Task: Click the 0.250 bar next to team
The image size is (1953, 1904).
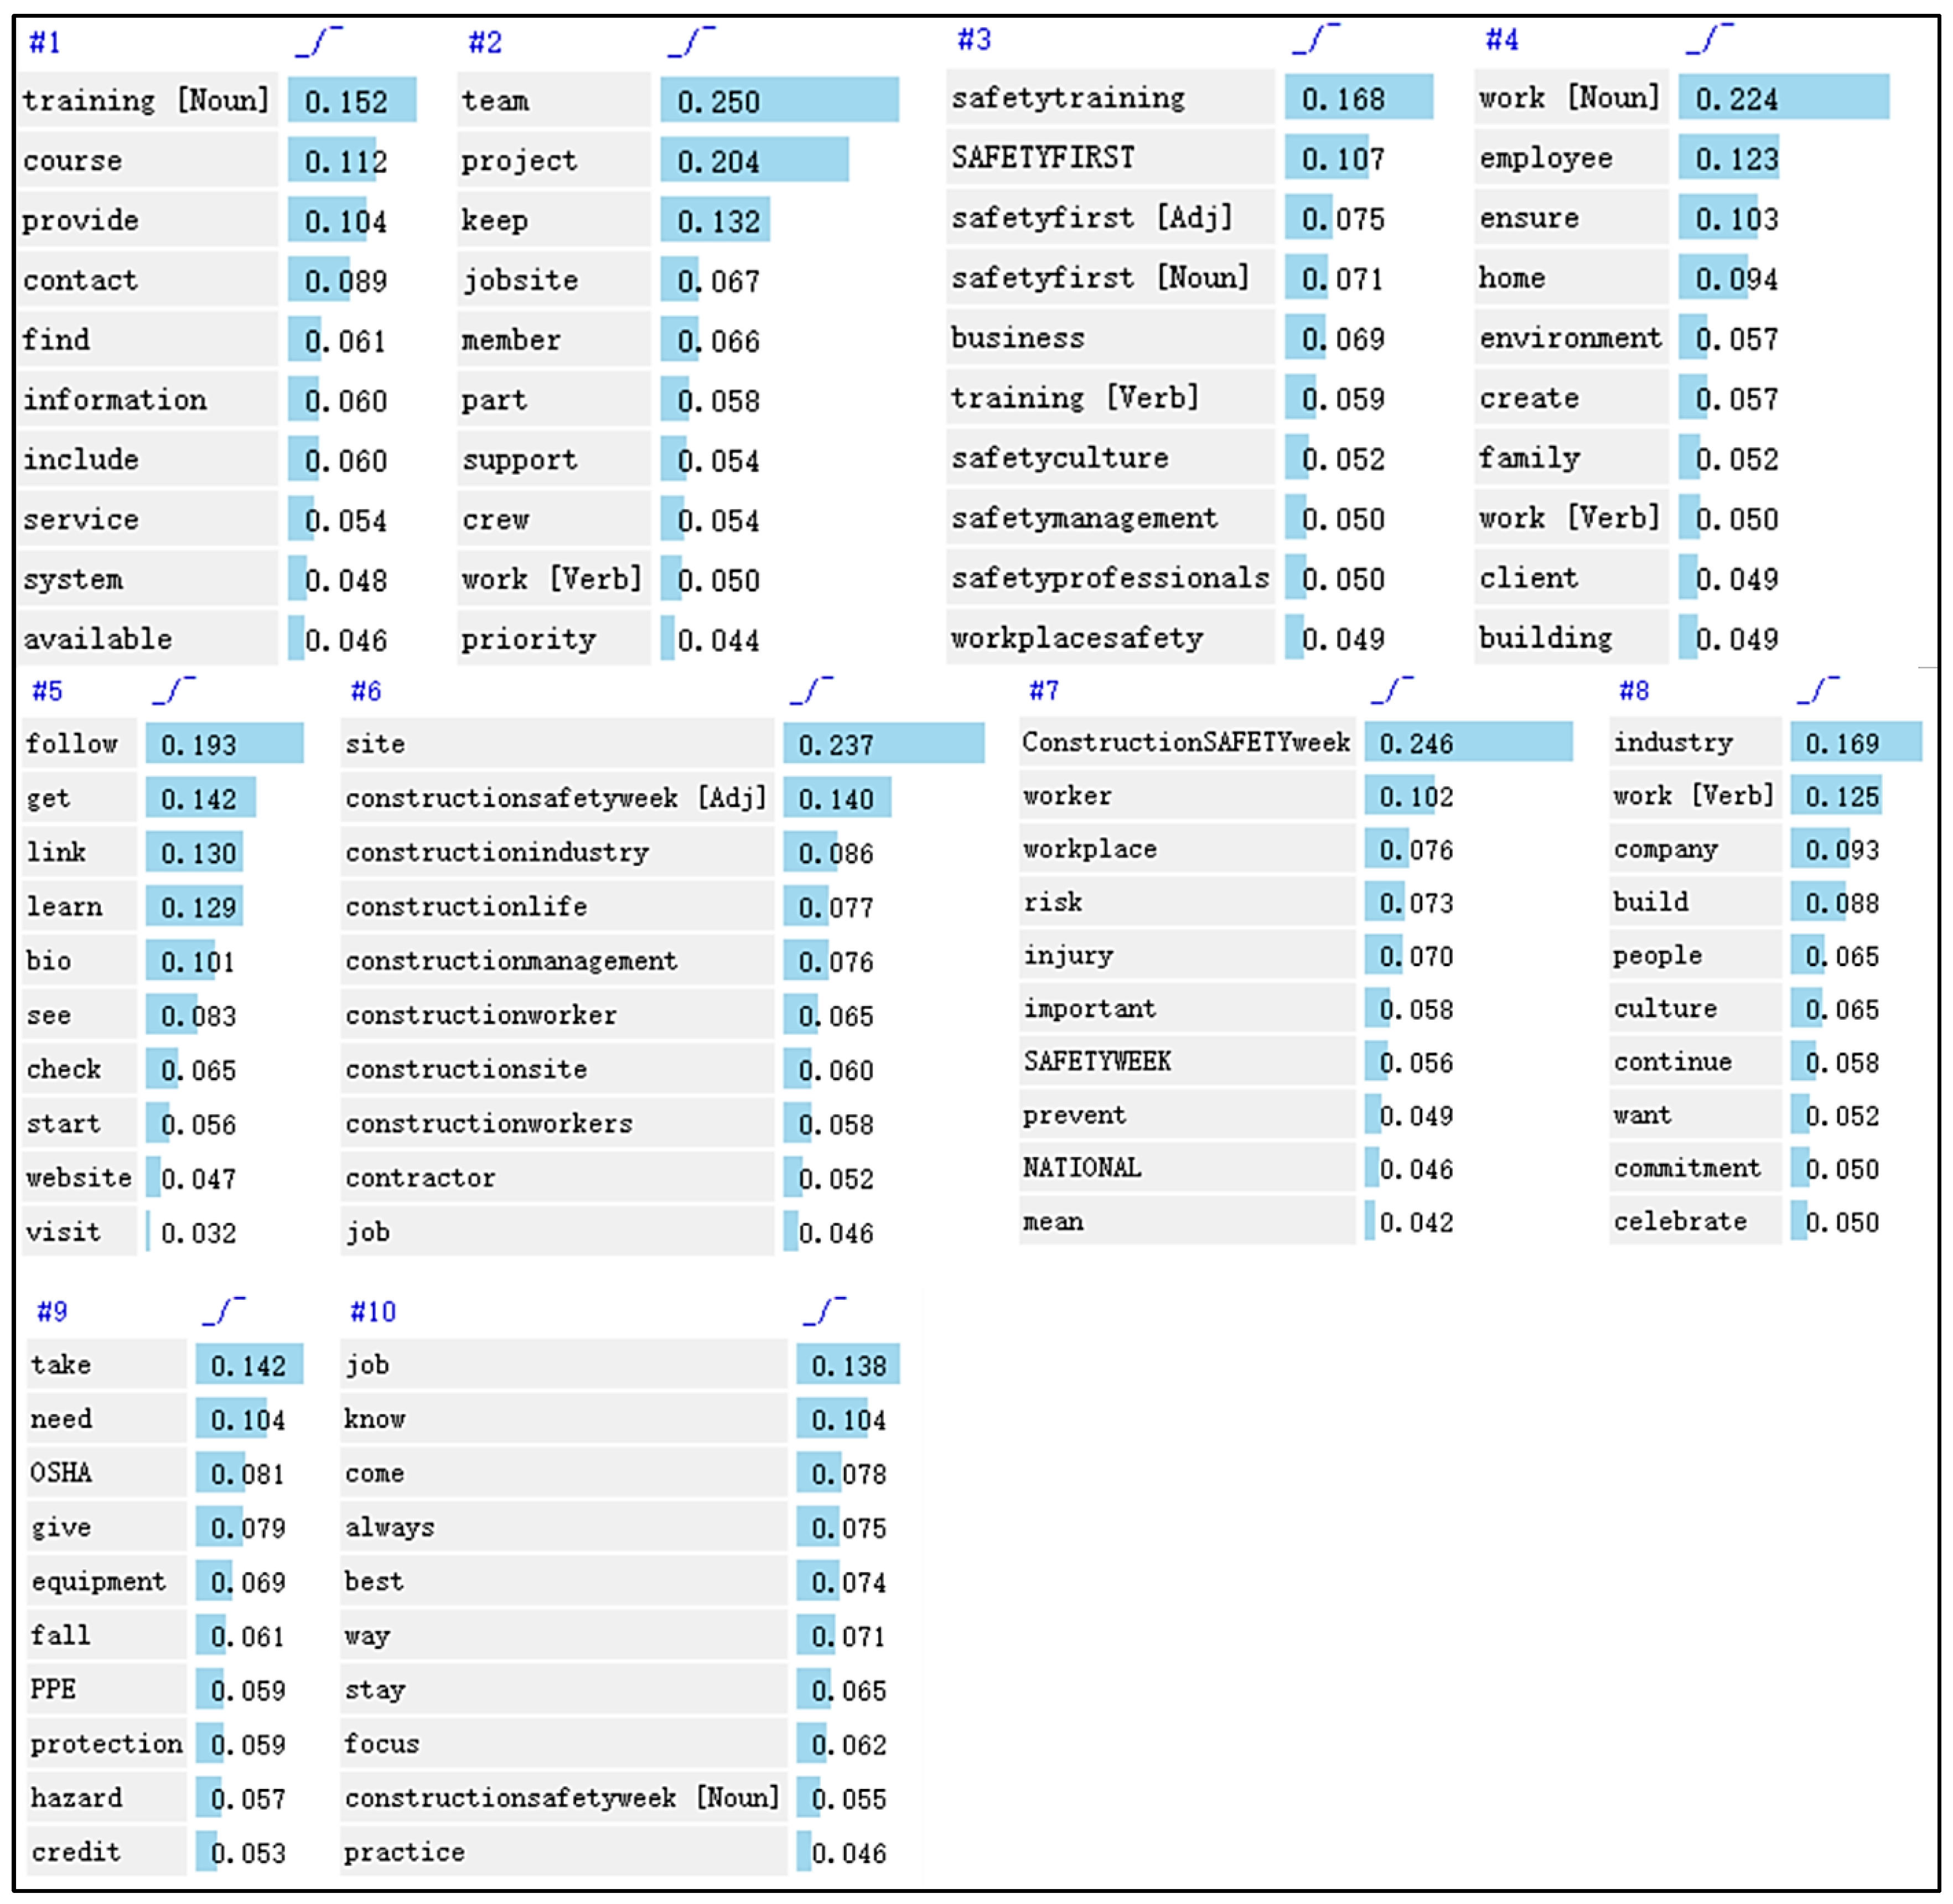Action: 779,101
